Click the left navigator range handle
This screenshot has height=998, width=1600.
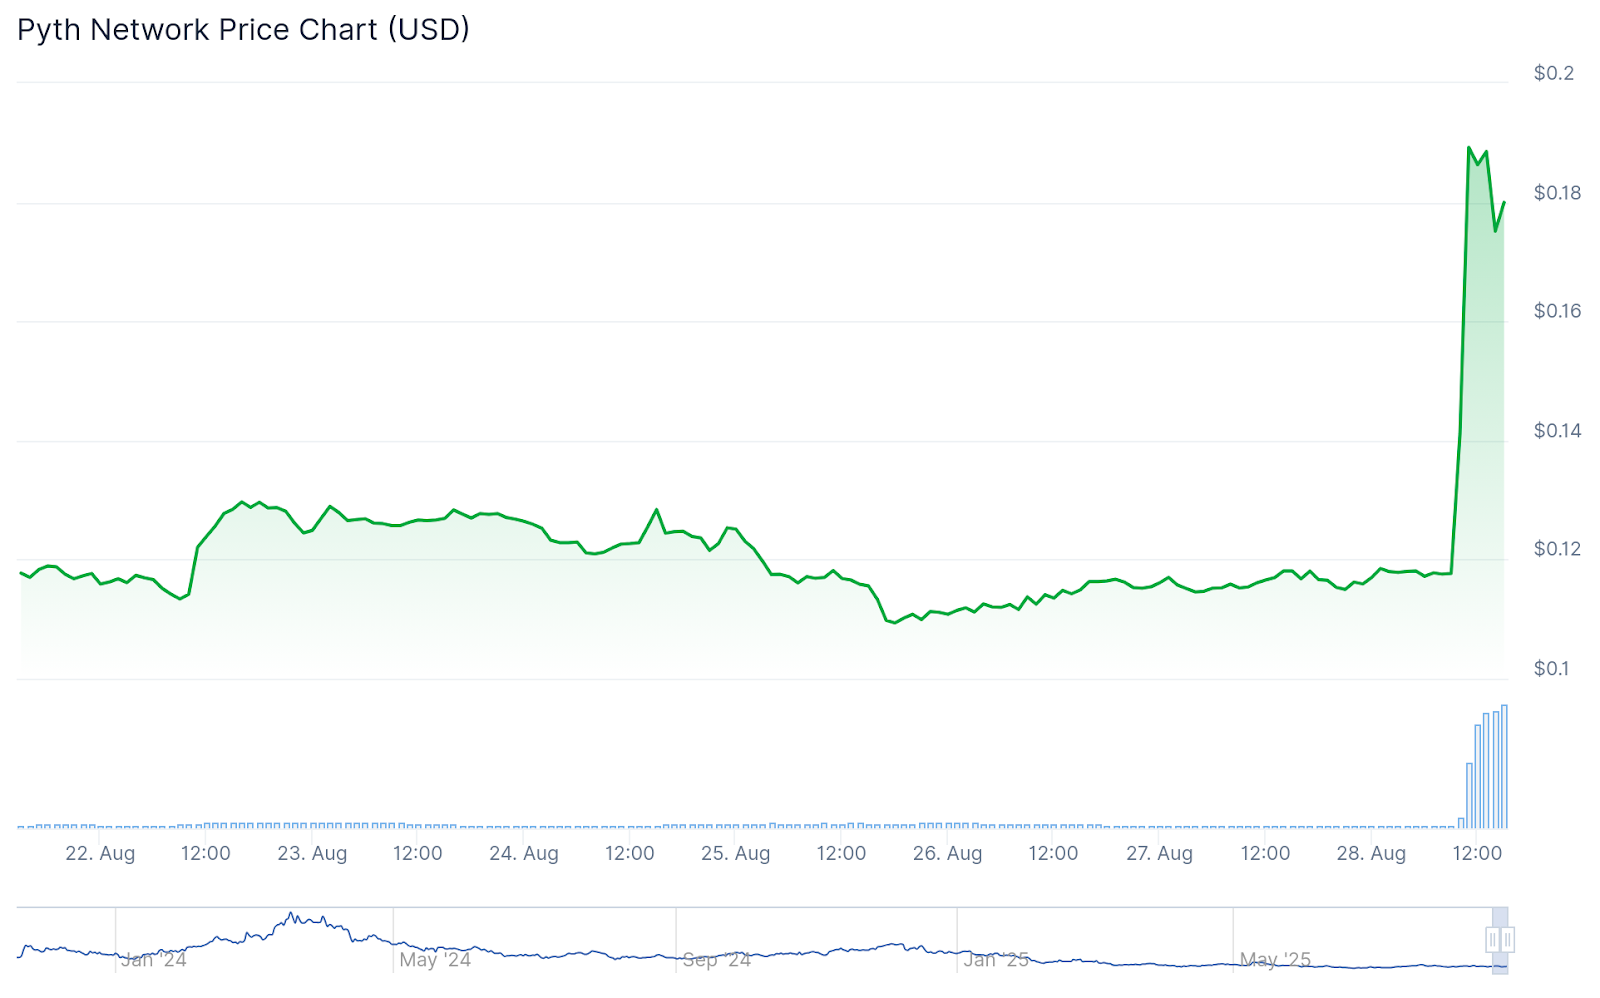[x=1493, y=940]
